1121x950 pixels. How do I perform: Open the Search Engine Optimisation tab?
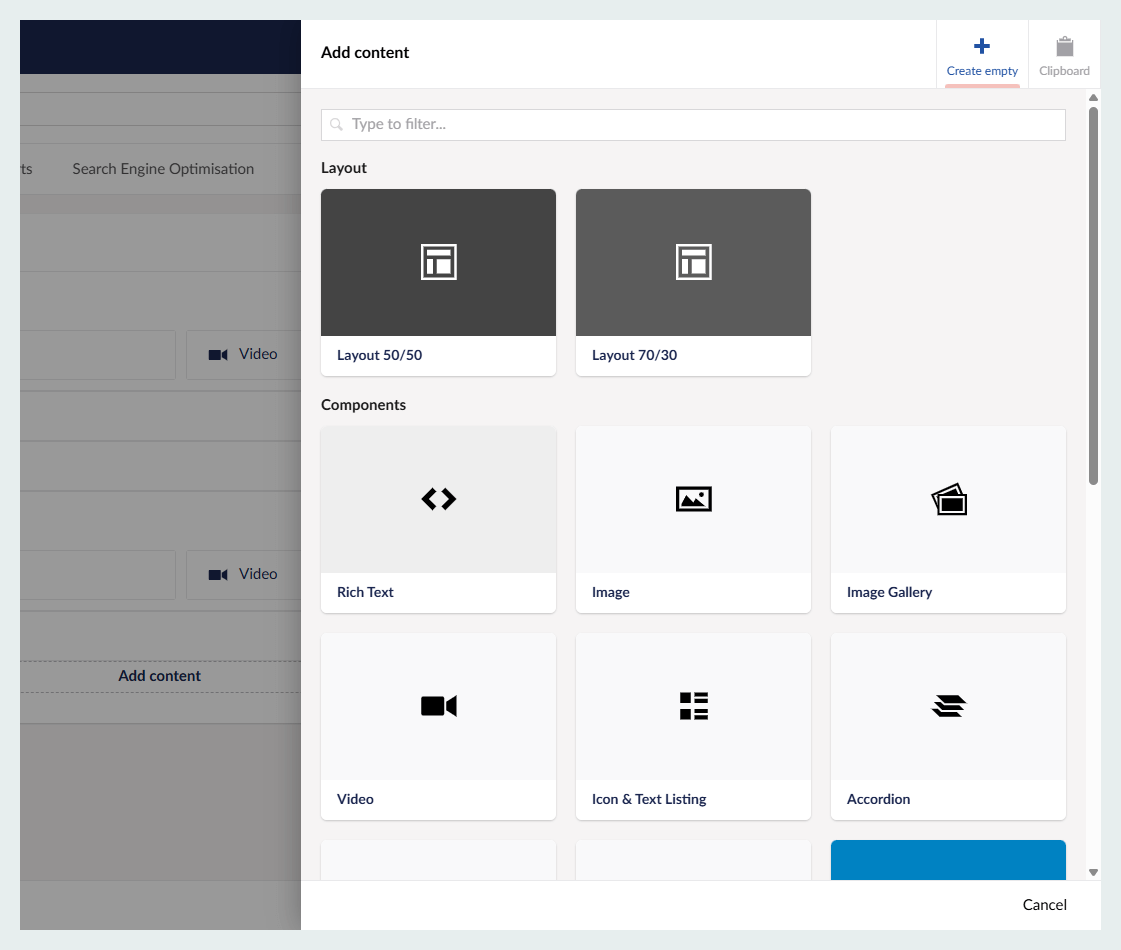click(163, 169)
